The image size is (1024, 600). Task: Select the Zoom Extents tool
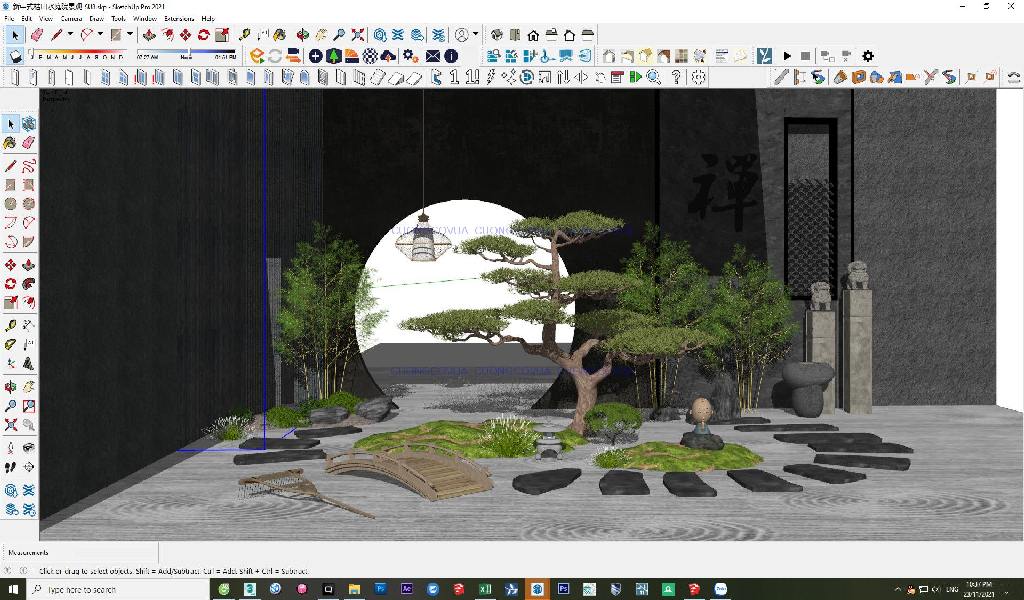pyautogui.click(x=356, y=35)
